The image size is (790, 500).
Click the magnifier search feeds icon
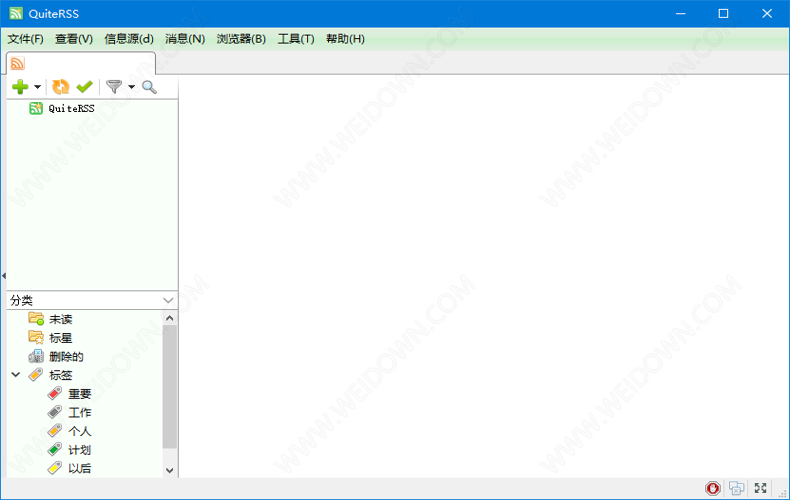click(149, 87)
